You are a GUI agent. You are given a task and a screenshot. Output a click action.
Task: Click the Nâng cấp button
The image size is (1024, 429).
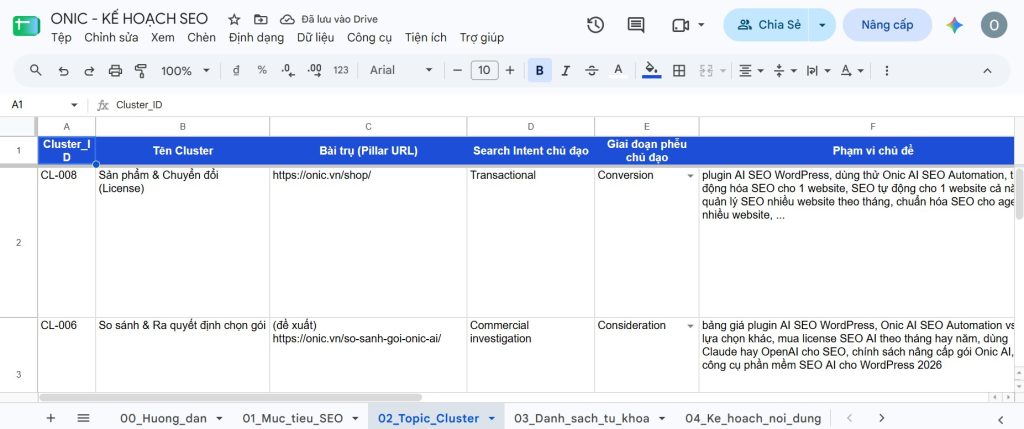pos(887,25)
